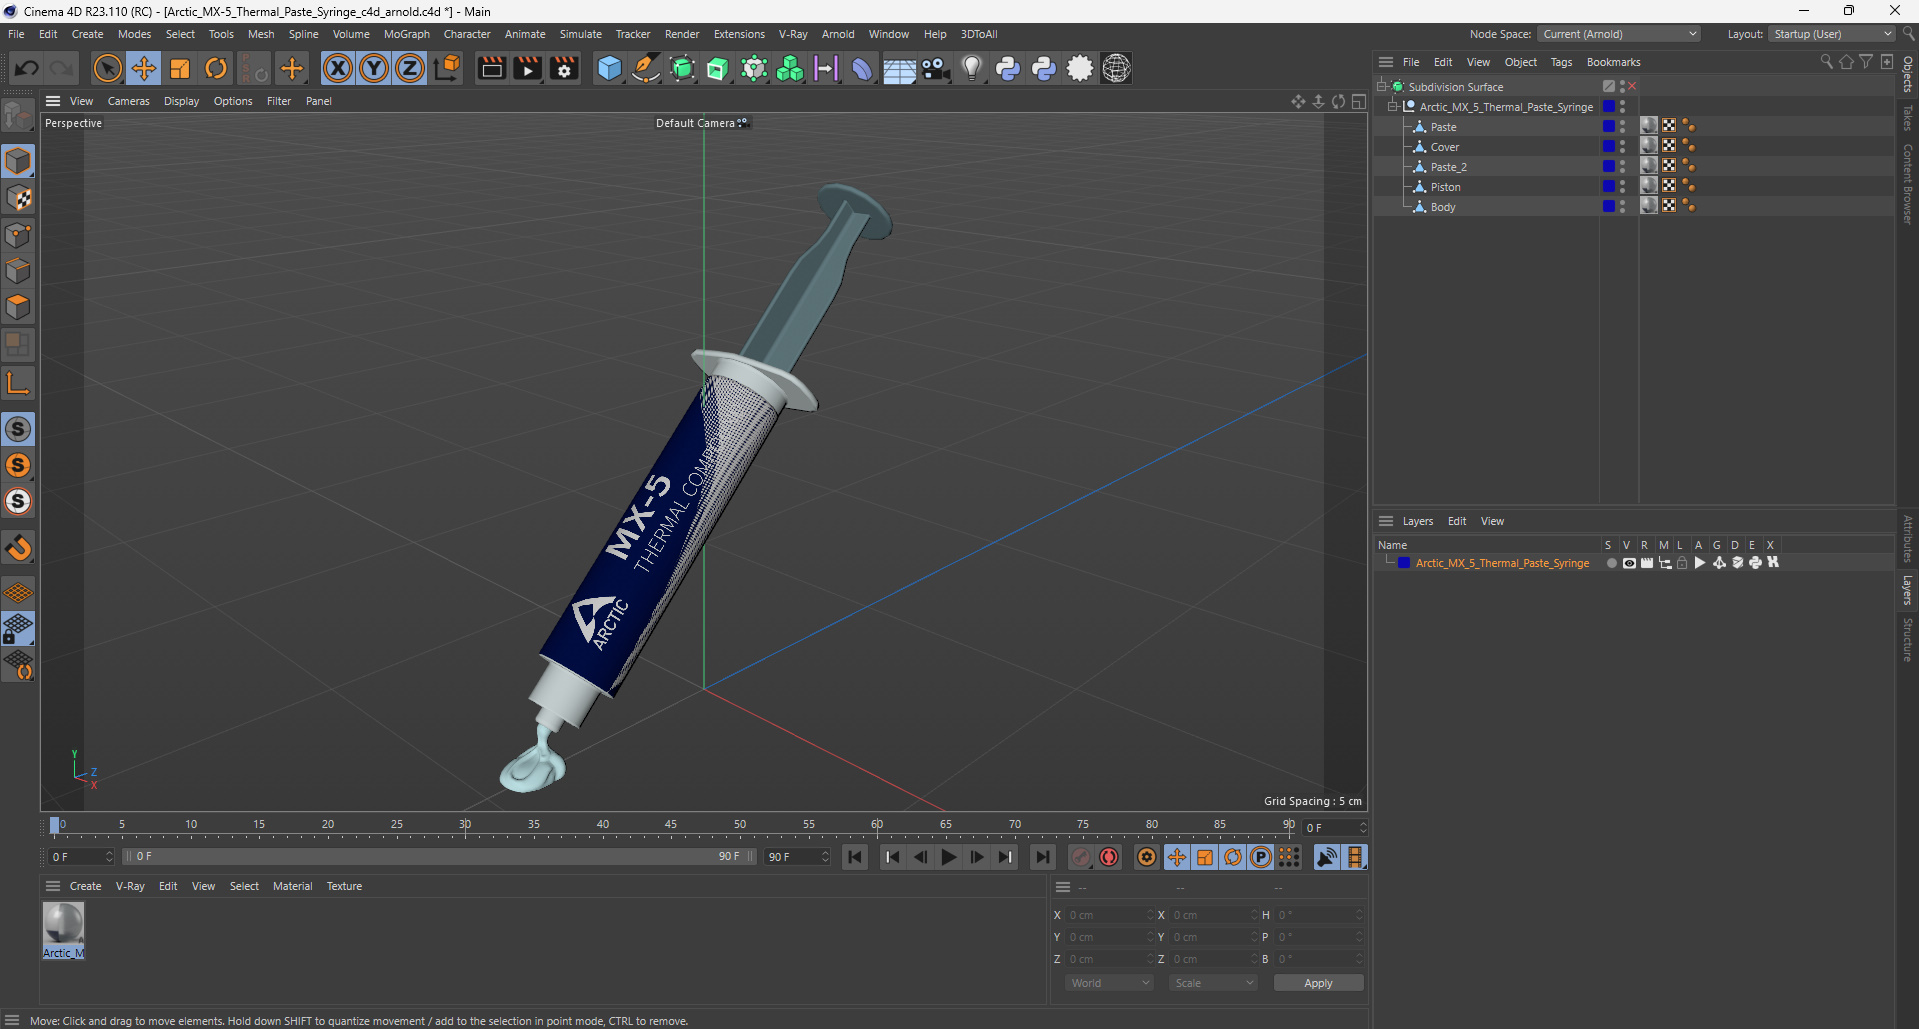This screenshot has height=1029, width=1919.
Task: Select the Scale tool
Action: click(180, 68)
